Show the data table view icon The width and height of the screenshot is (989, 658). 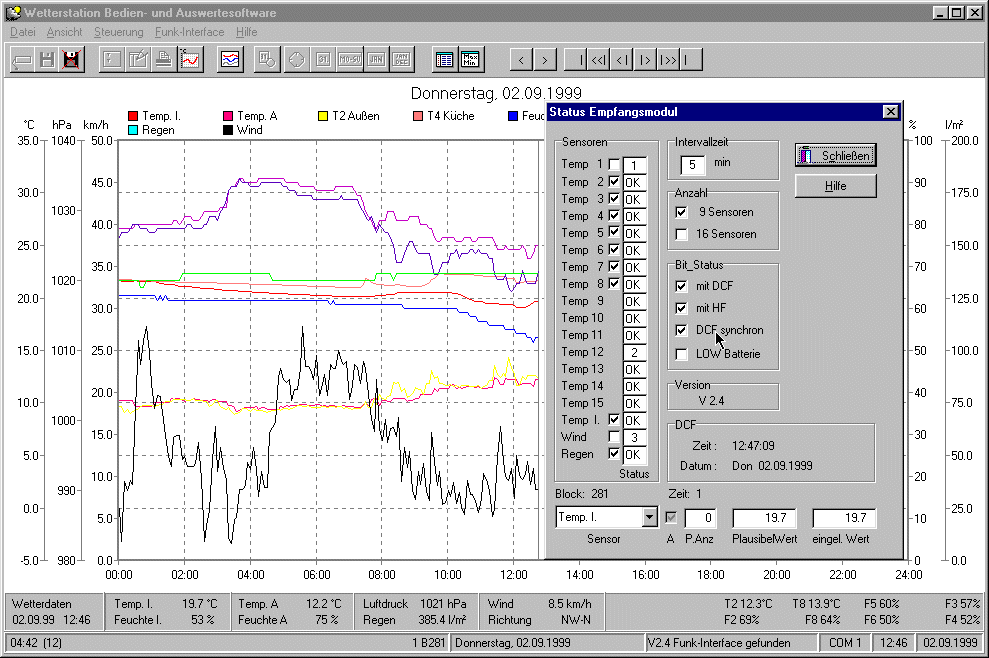pos(445,59)
